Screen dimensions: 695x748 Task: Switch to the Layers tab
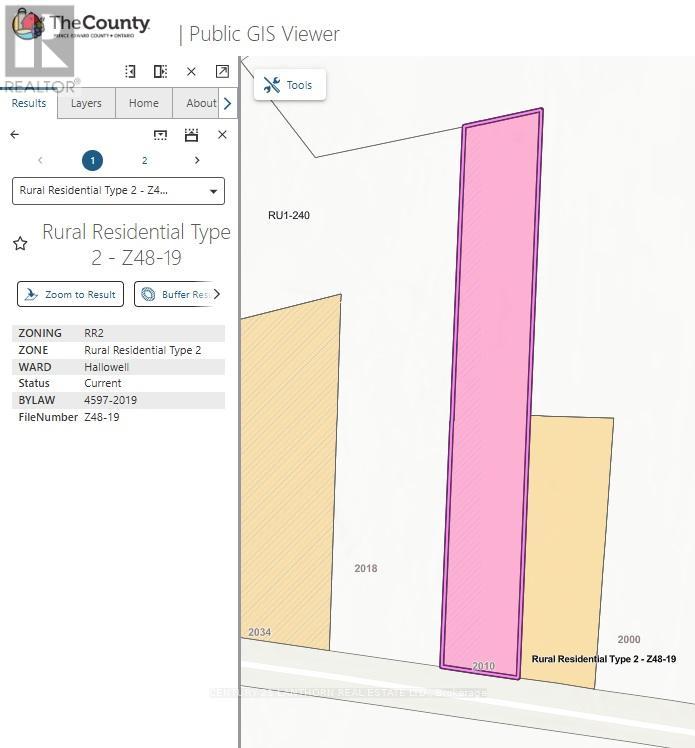86,103
